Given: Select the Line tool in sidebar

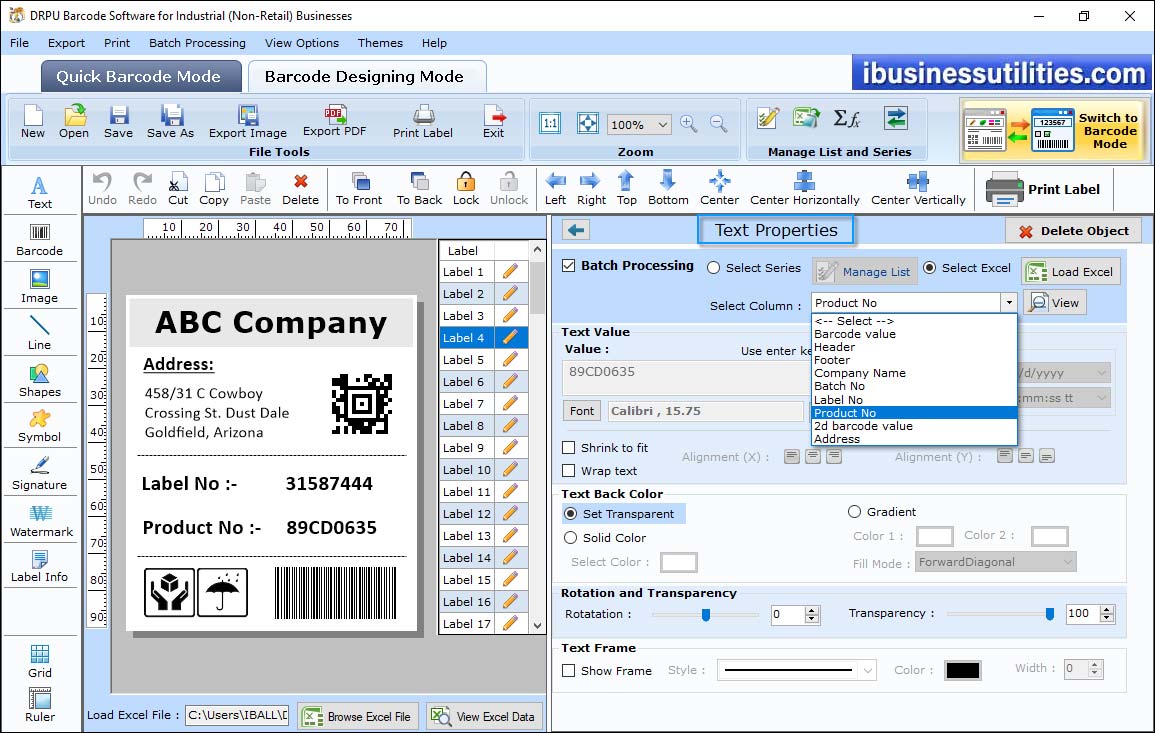Looking at the screenshot, I should (40, 334).
